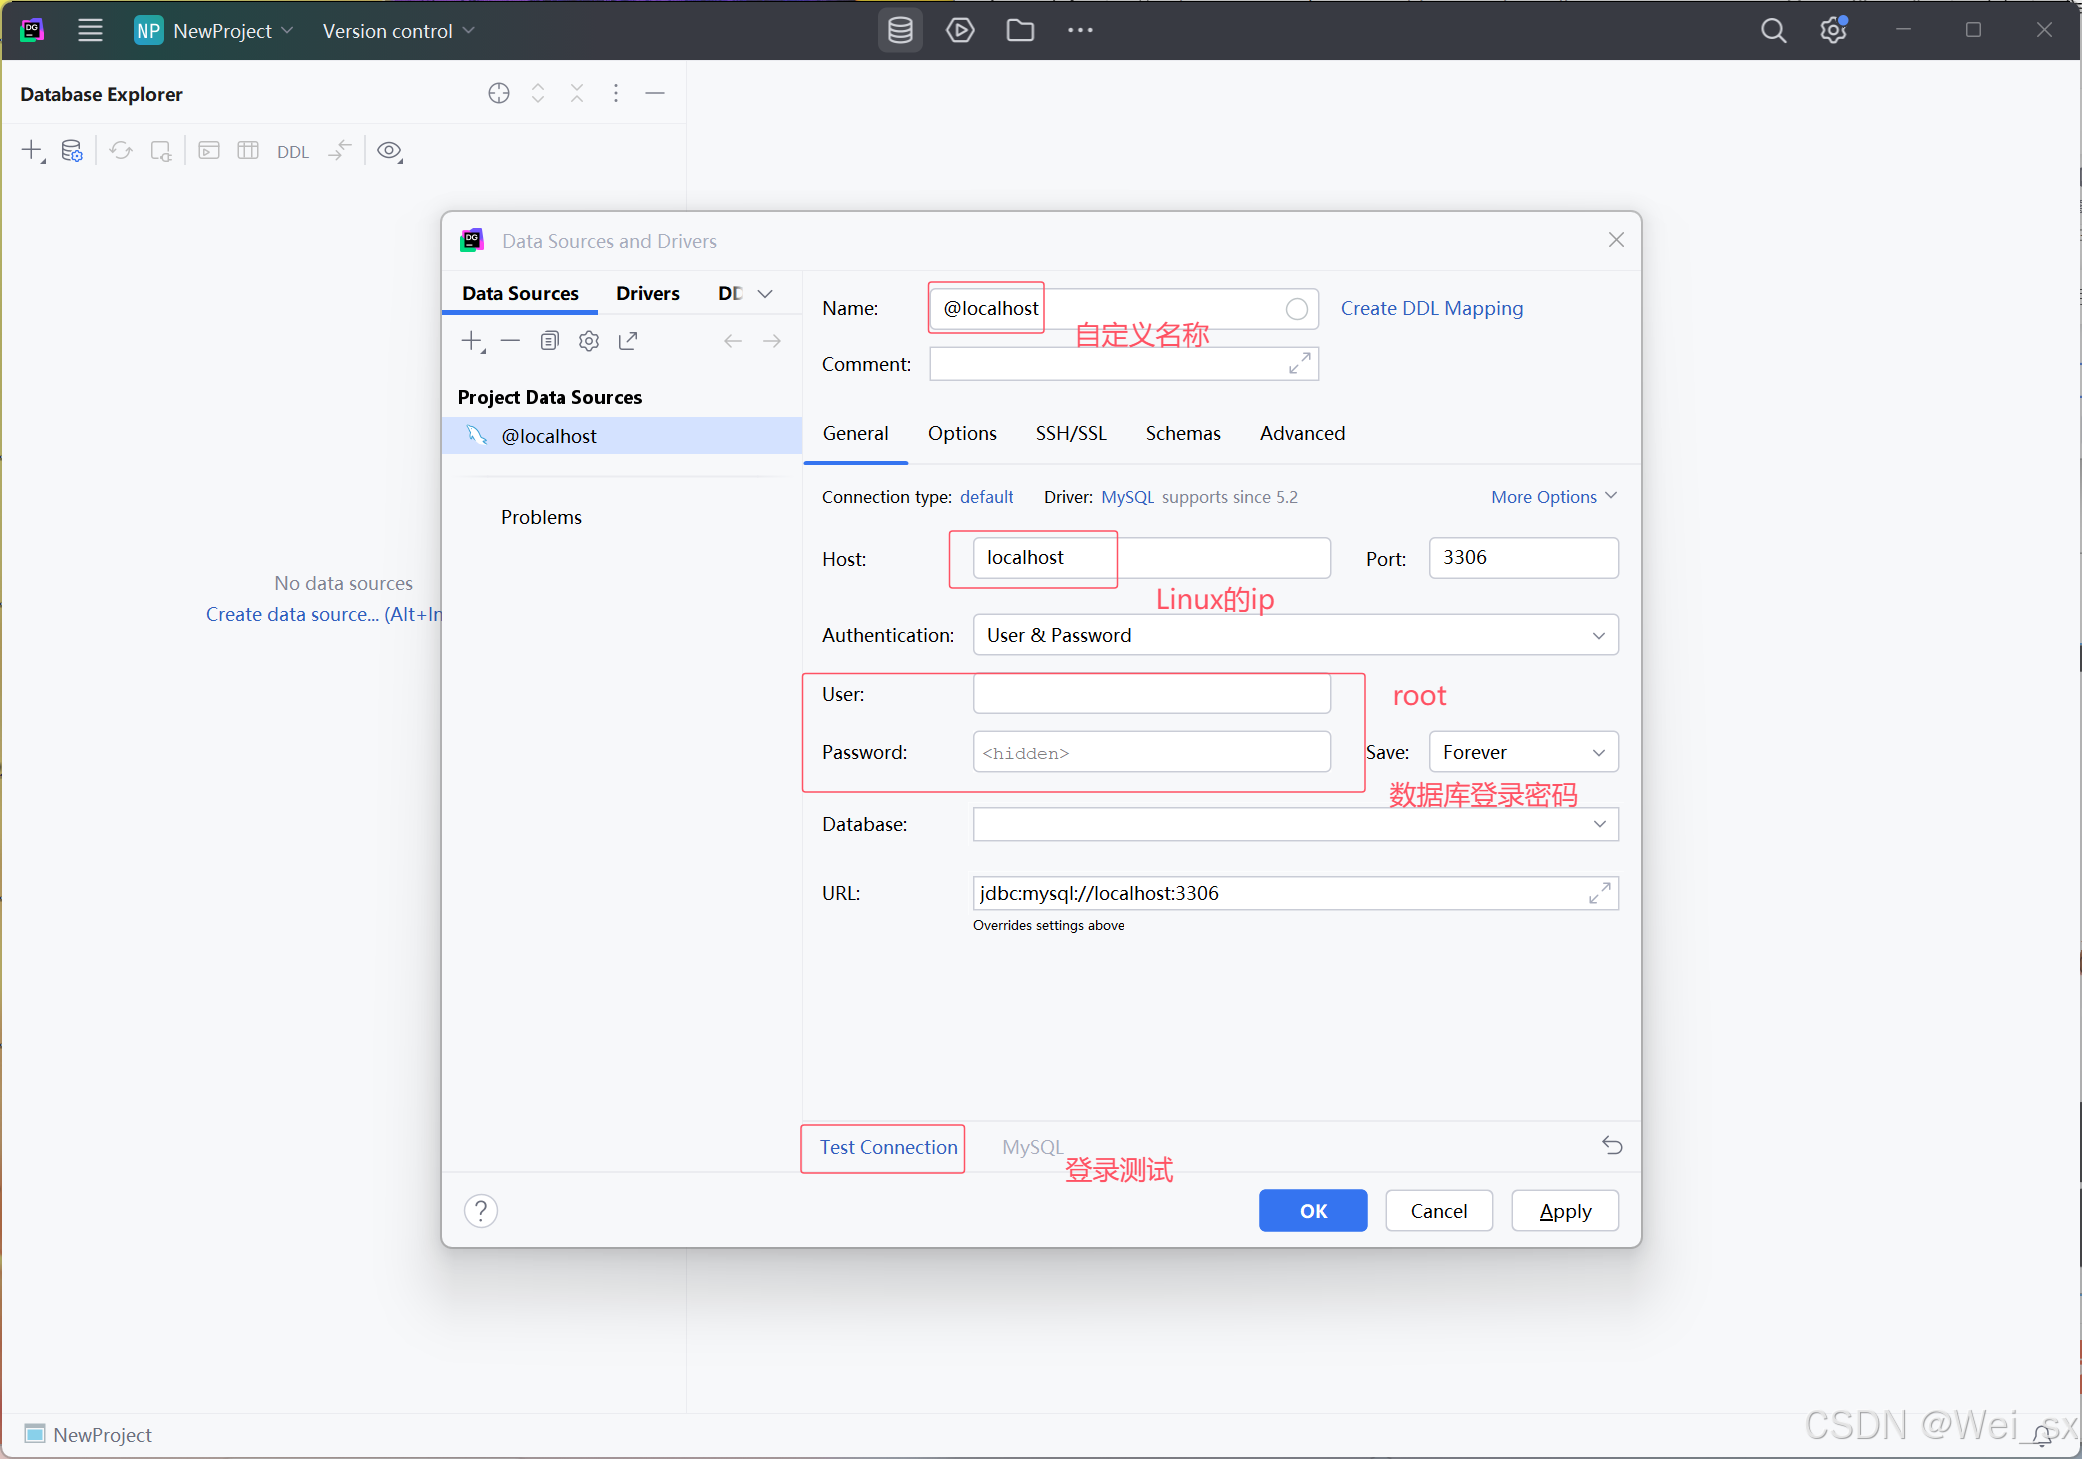Click into the User input field

pyautogui.click(x=1151, y=694)
